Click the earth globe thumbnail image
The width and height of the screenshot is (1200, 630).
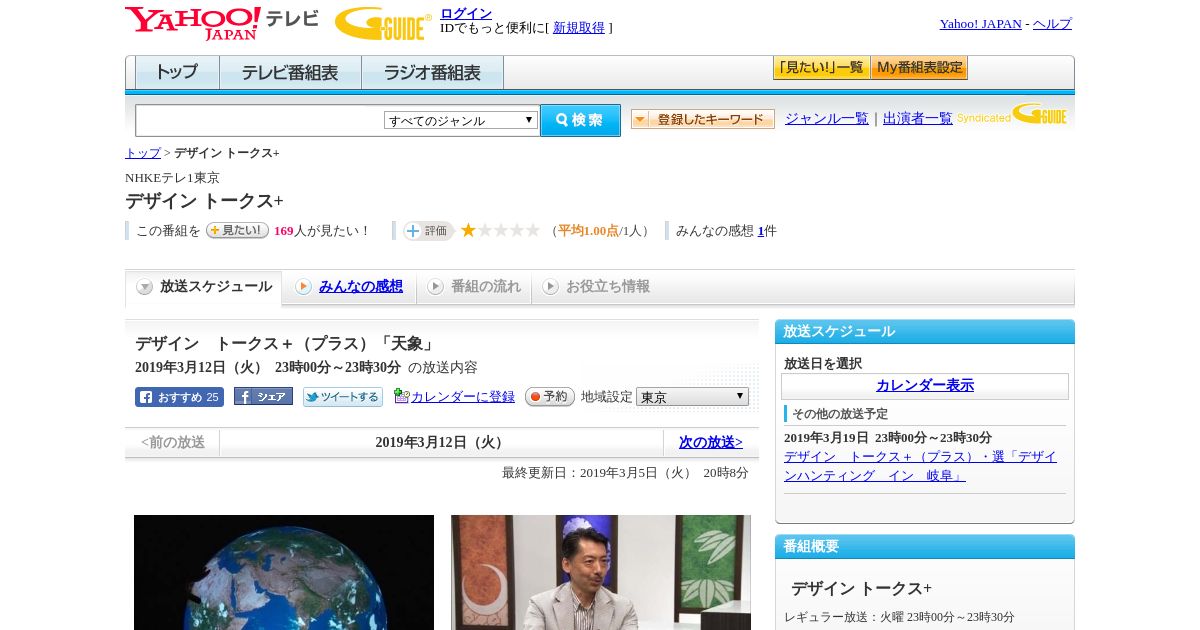click(x=284, y=572)
